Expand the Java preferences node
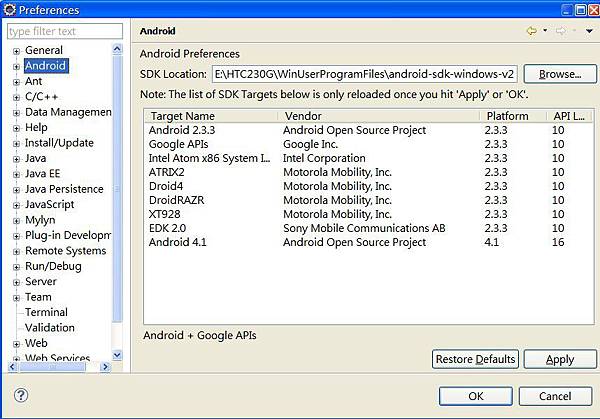The height and width of the screenshot is (419, 600). 16,158
